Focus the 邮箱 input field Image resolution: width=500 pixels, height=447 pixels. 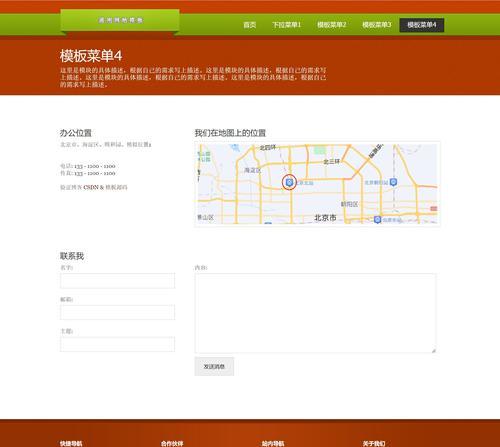tap(117, 312)
